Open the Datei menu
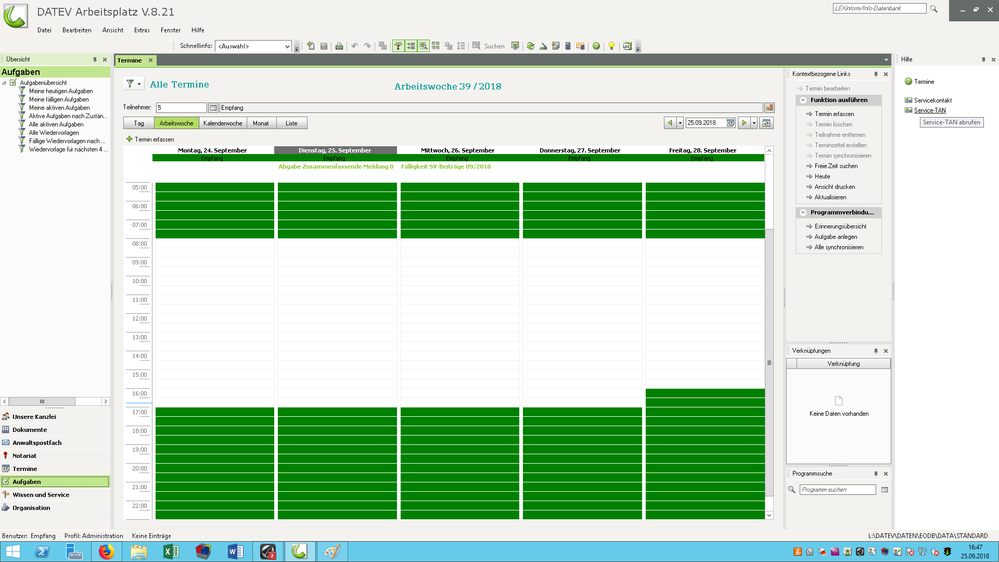The image size is (999, 562). 44,30
